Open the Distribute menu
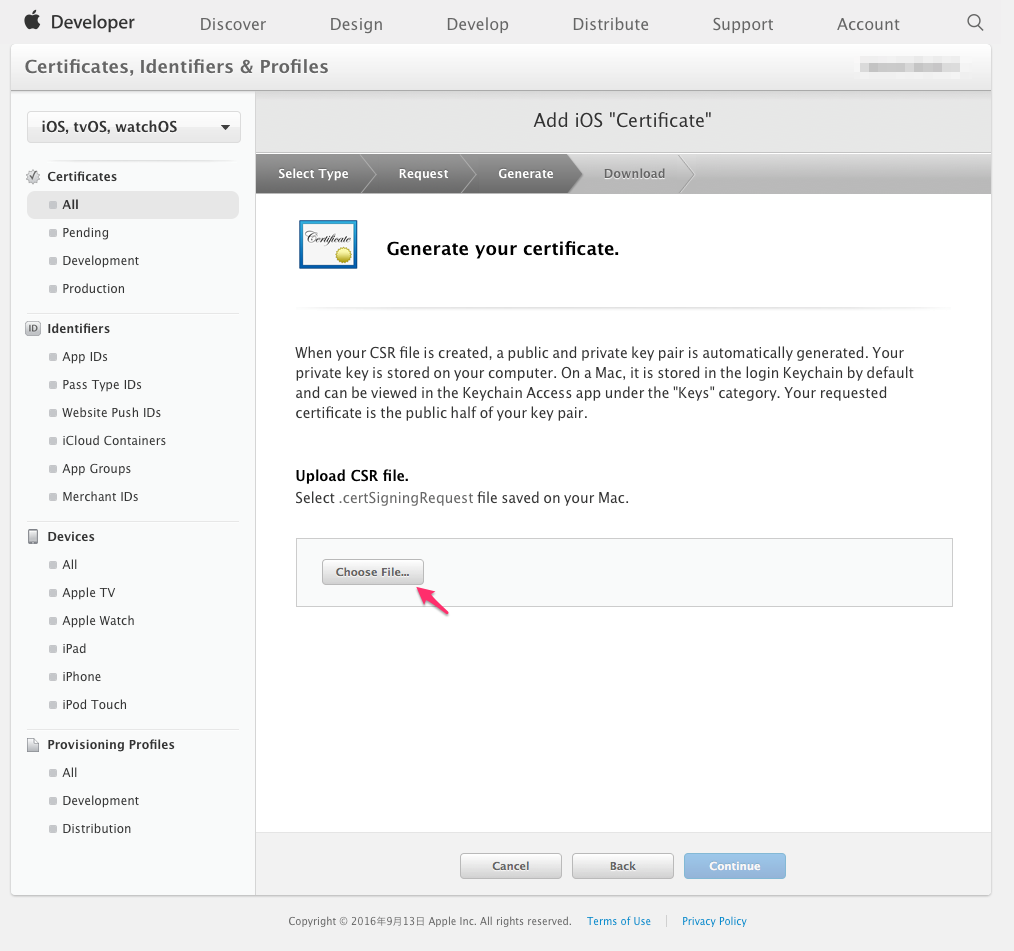The width and height of the screenshot is (1014, 951). (x=610, y=24)
